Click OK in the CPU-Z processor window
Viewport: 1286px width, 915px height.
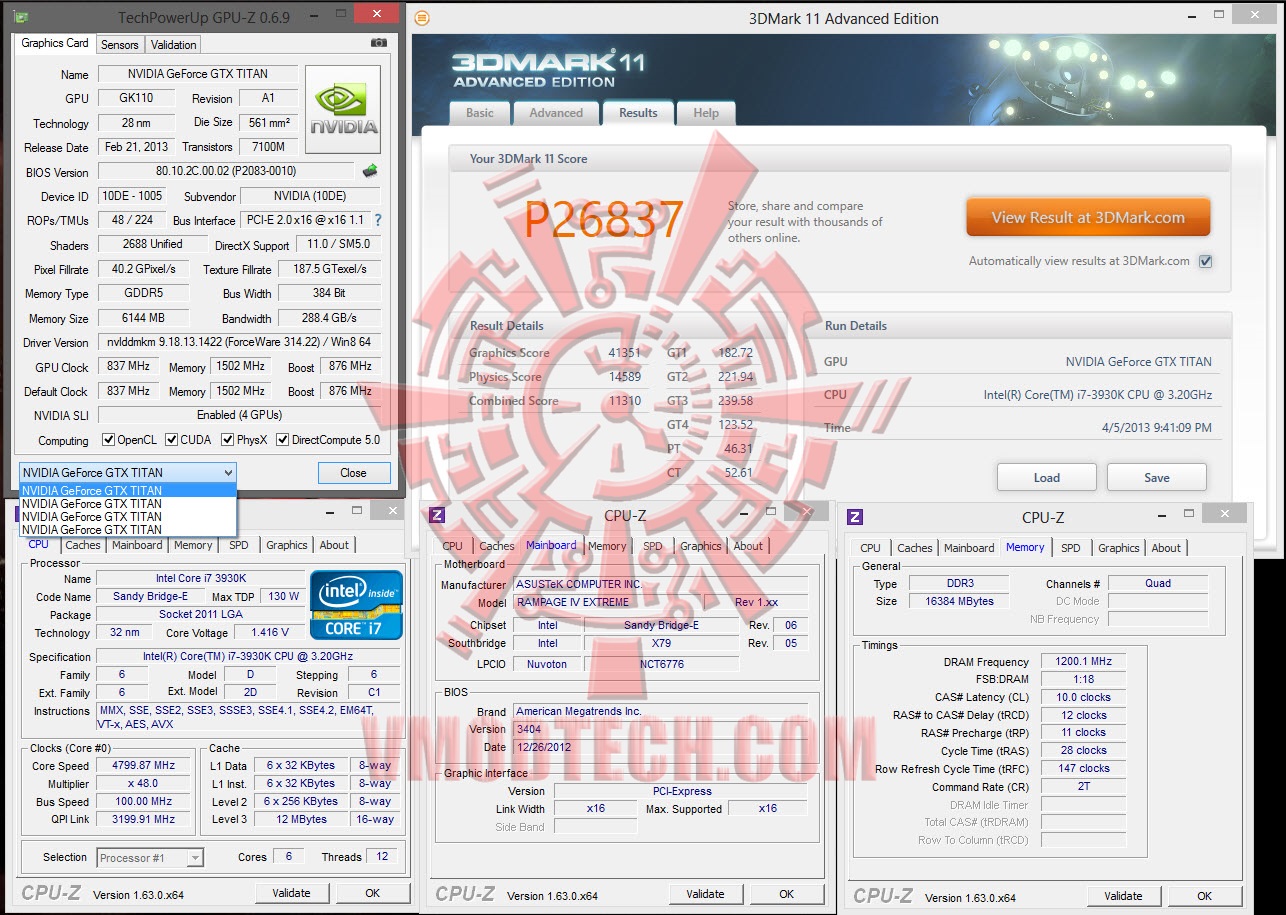(372, 893)
